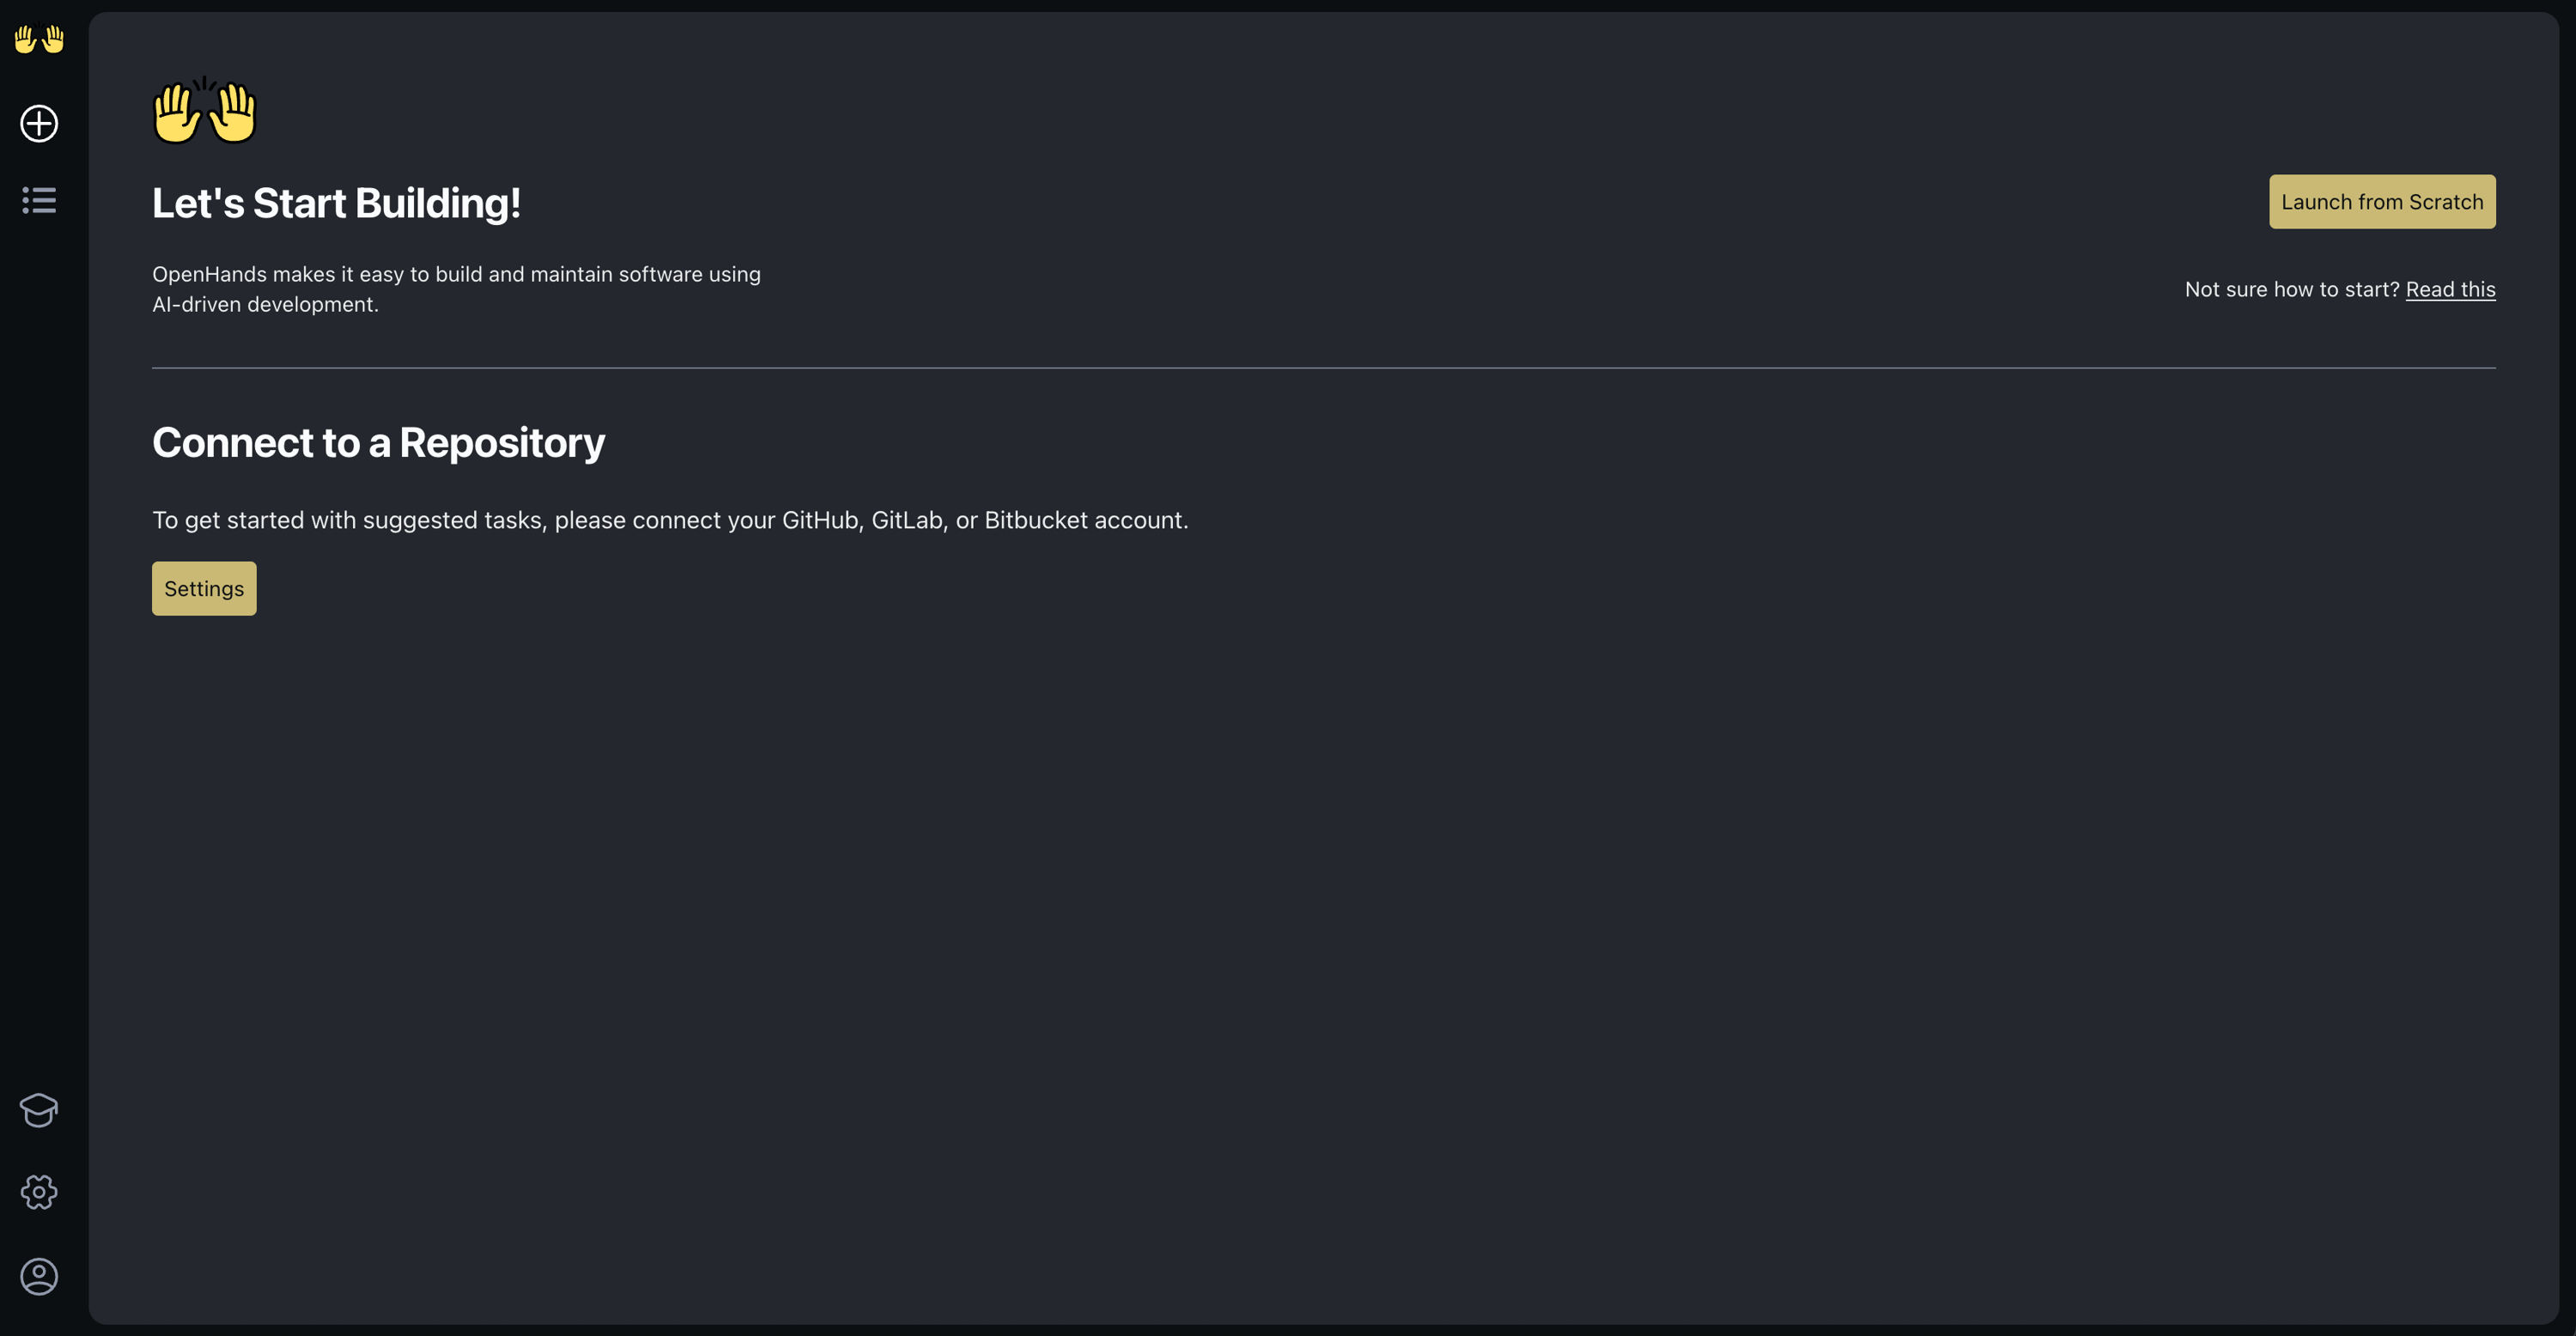Start a new conversation with the plus icon
Viewport: 2576px width, 1336px height.
[x=38, y=124]
